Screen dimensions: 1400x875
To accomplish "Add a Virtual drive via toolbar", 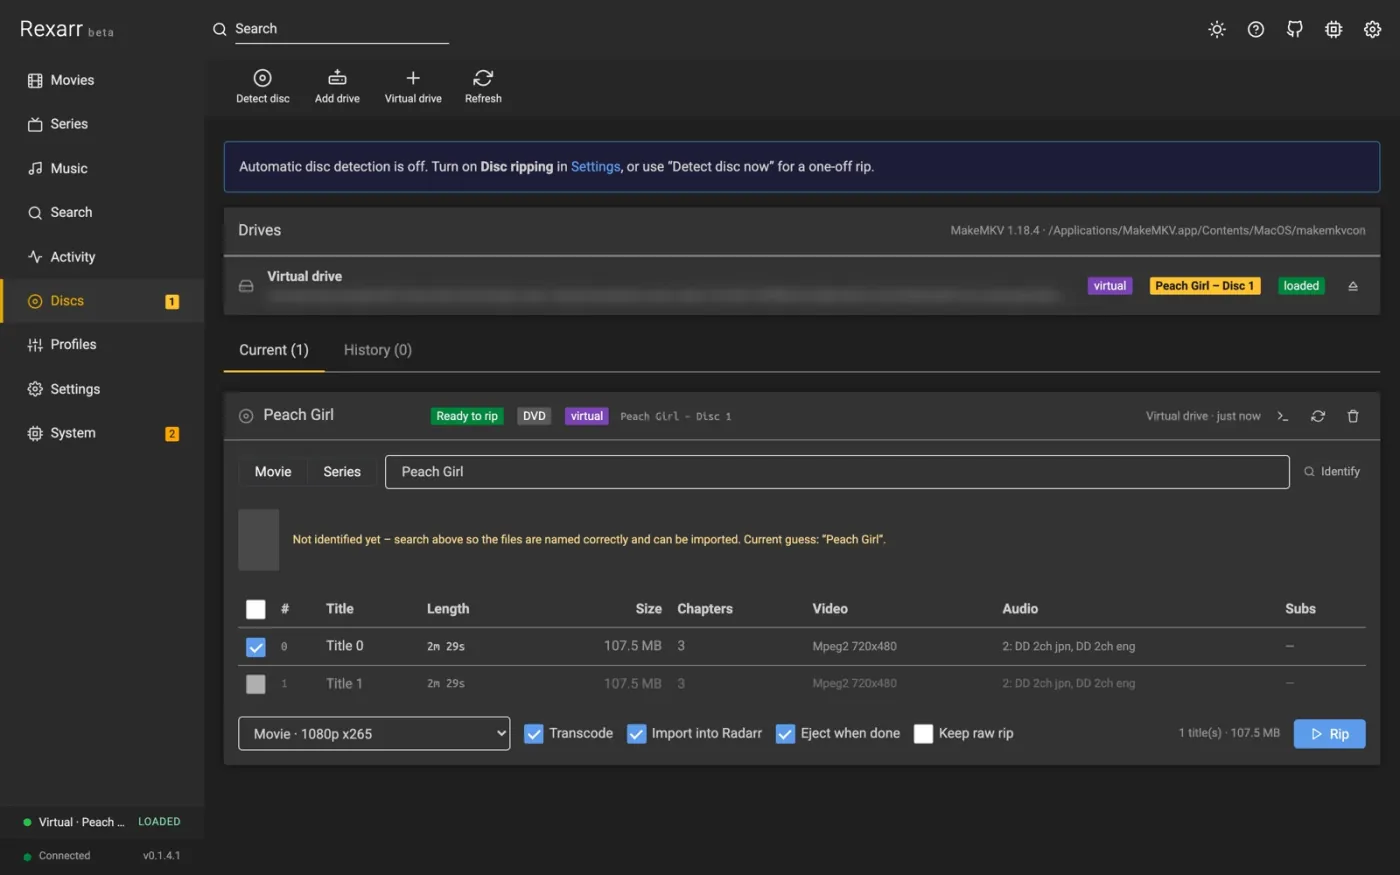I will 413,86.
